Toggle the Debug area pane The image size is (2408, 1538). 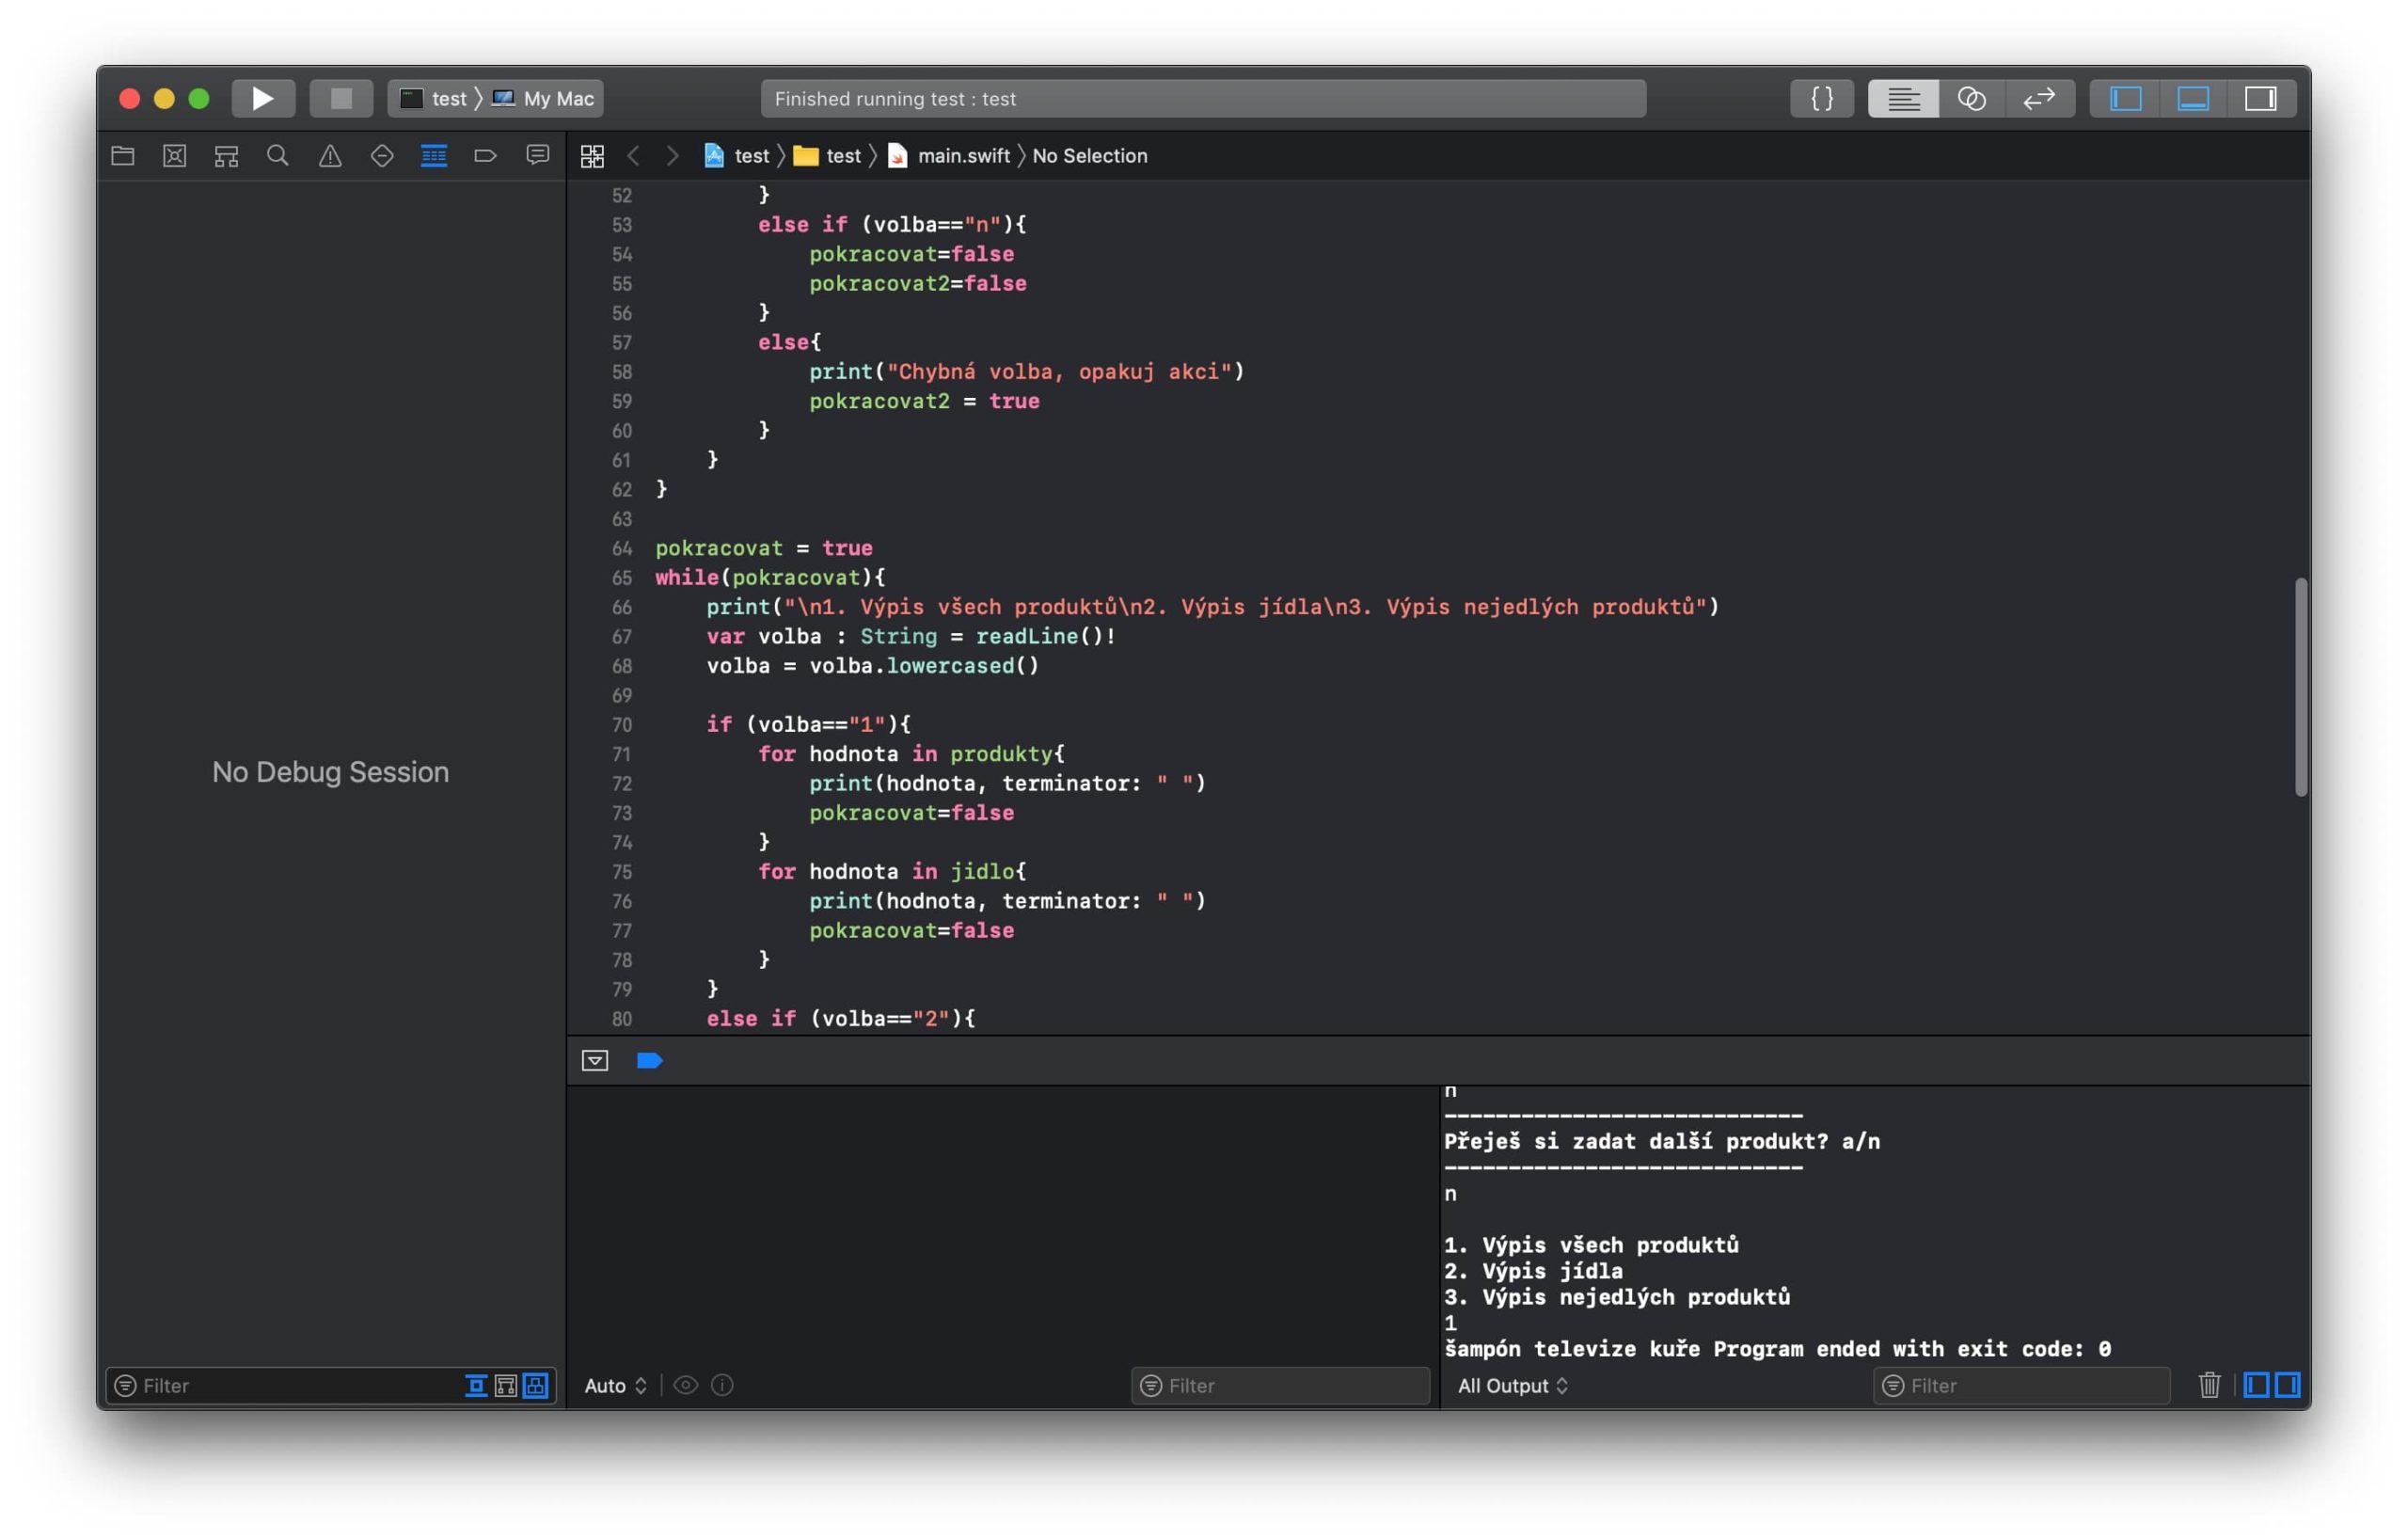click(x=2192, y=98)
